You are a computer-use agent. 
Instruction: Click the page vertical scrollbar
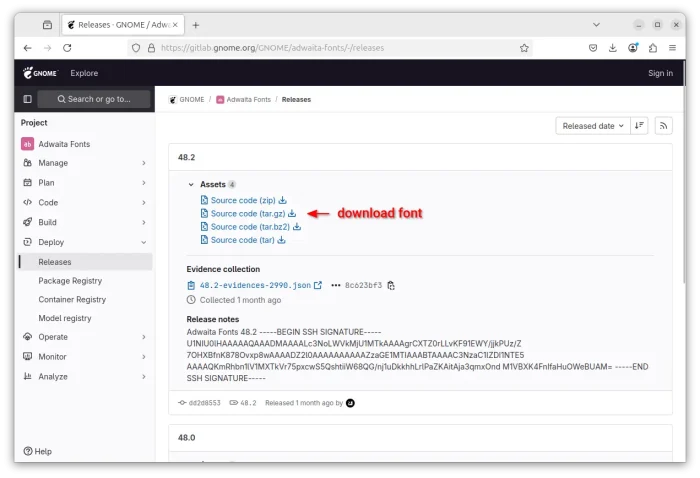(684, 171)
